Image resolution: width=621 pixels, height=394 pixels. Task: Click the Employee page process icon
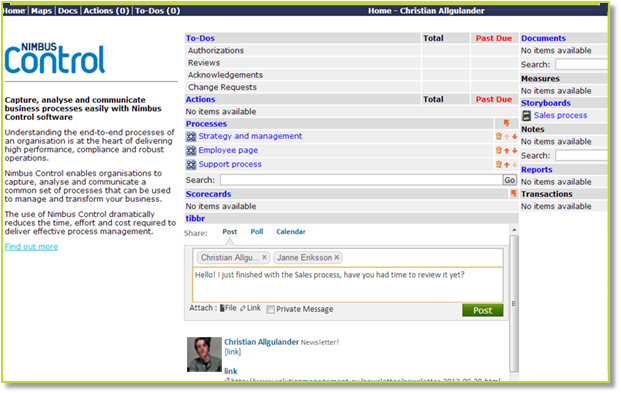coord(191,150)
